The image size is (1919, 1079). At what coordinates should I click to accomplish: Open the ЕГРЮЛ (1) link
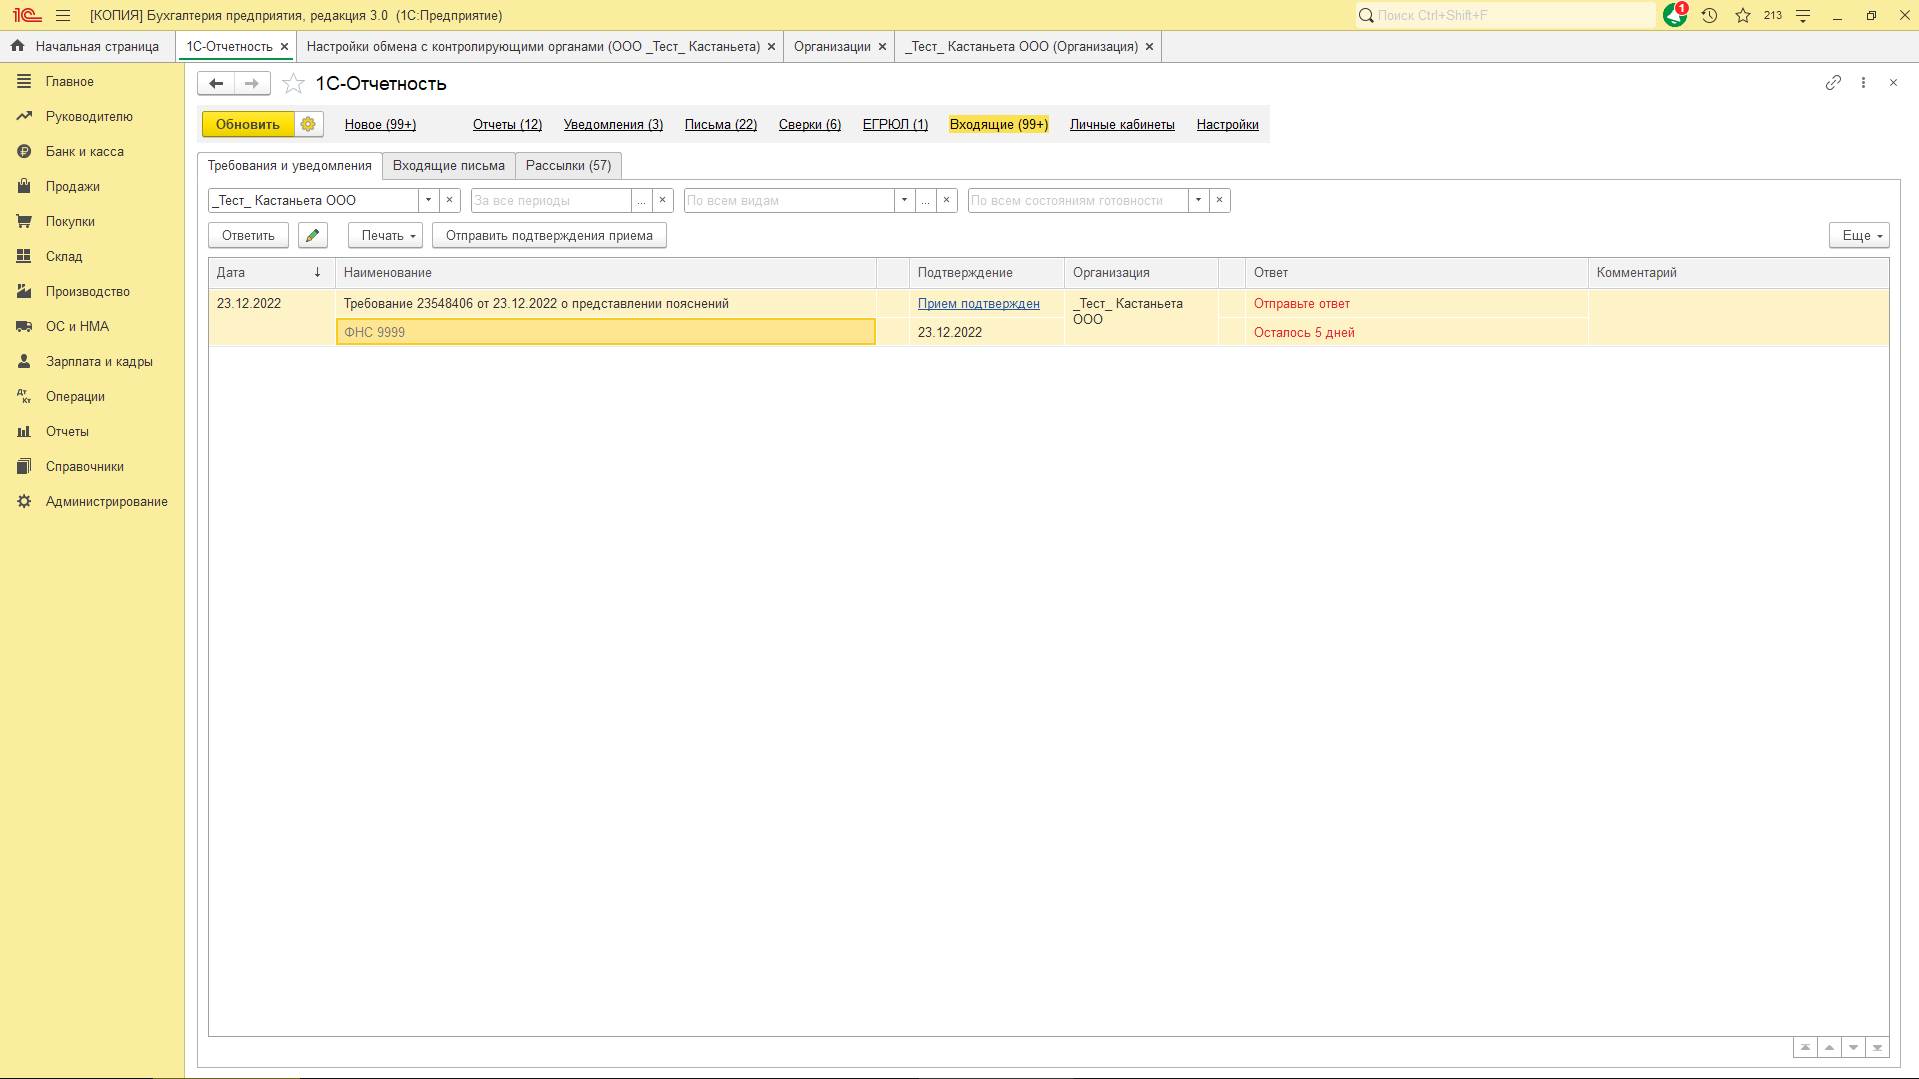coord(895,124)
